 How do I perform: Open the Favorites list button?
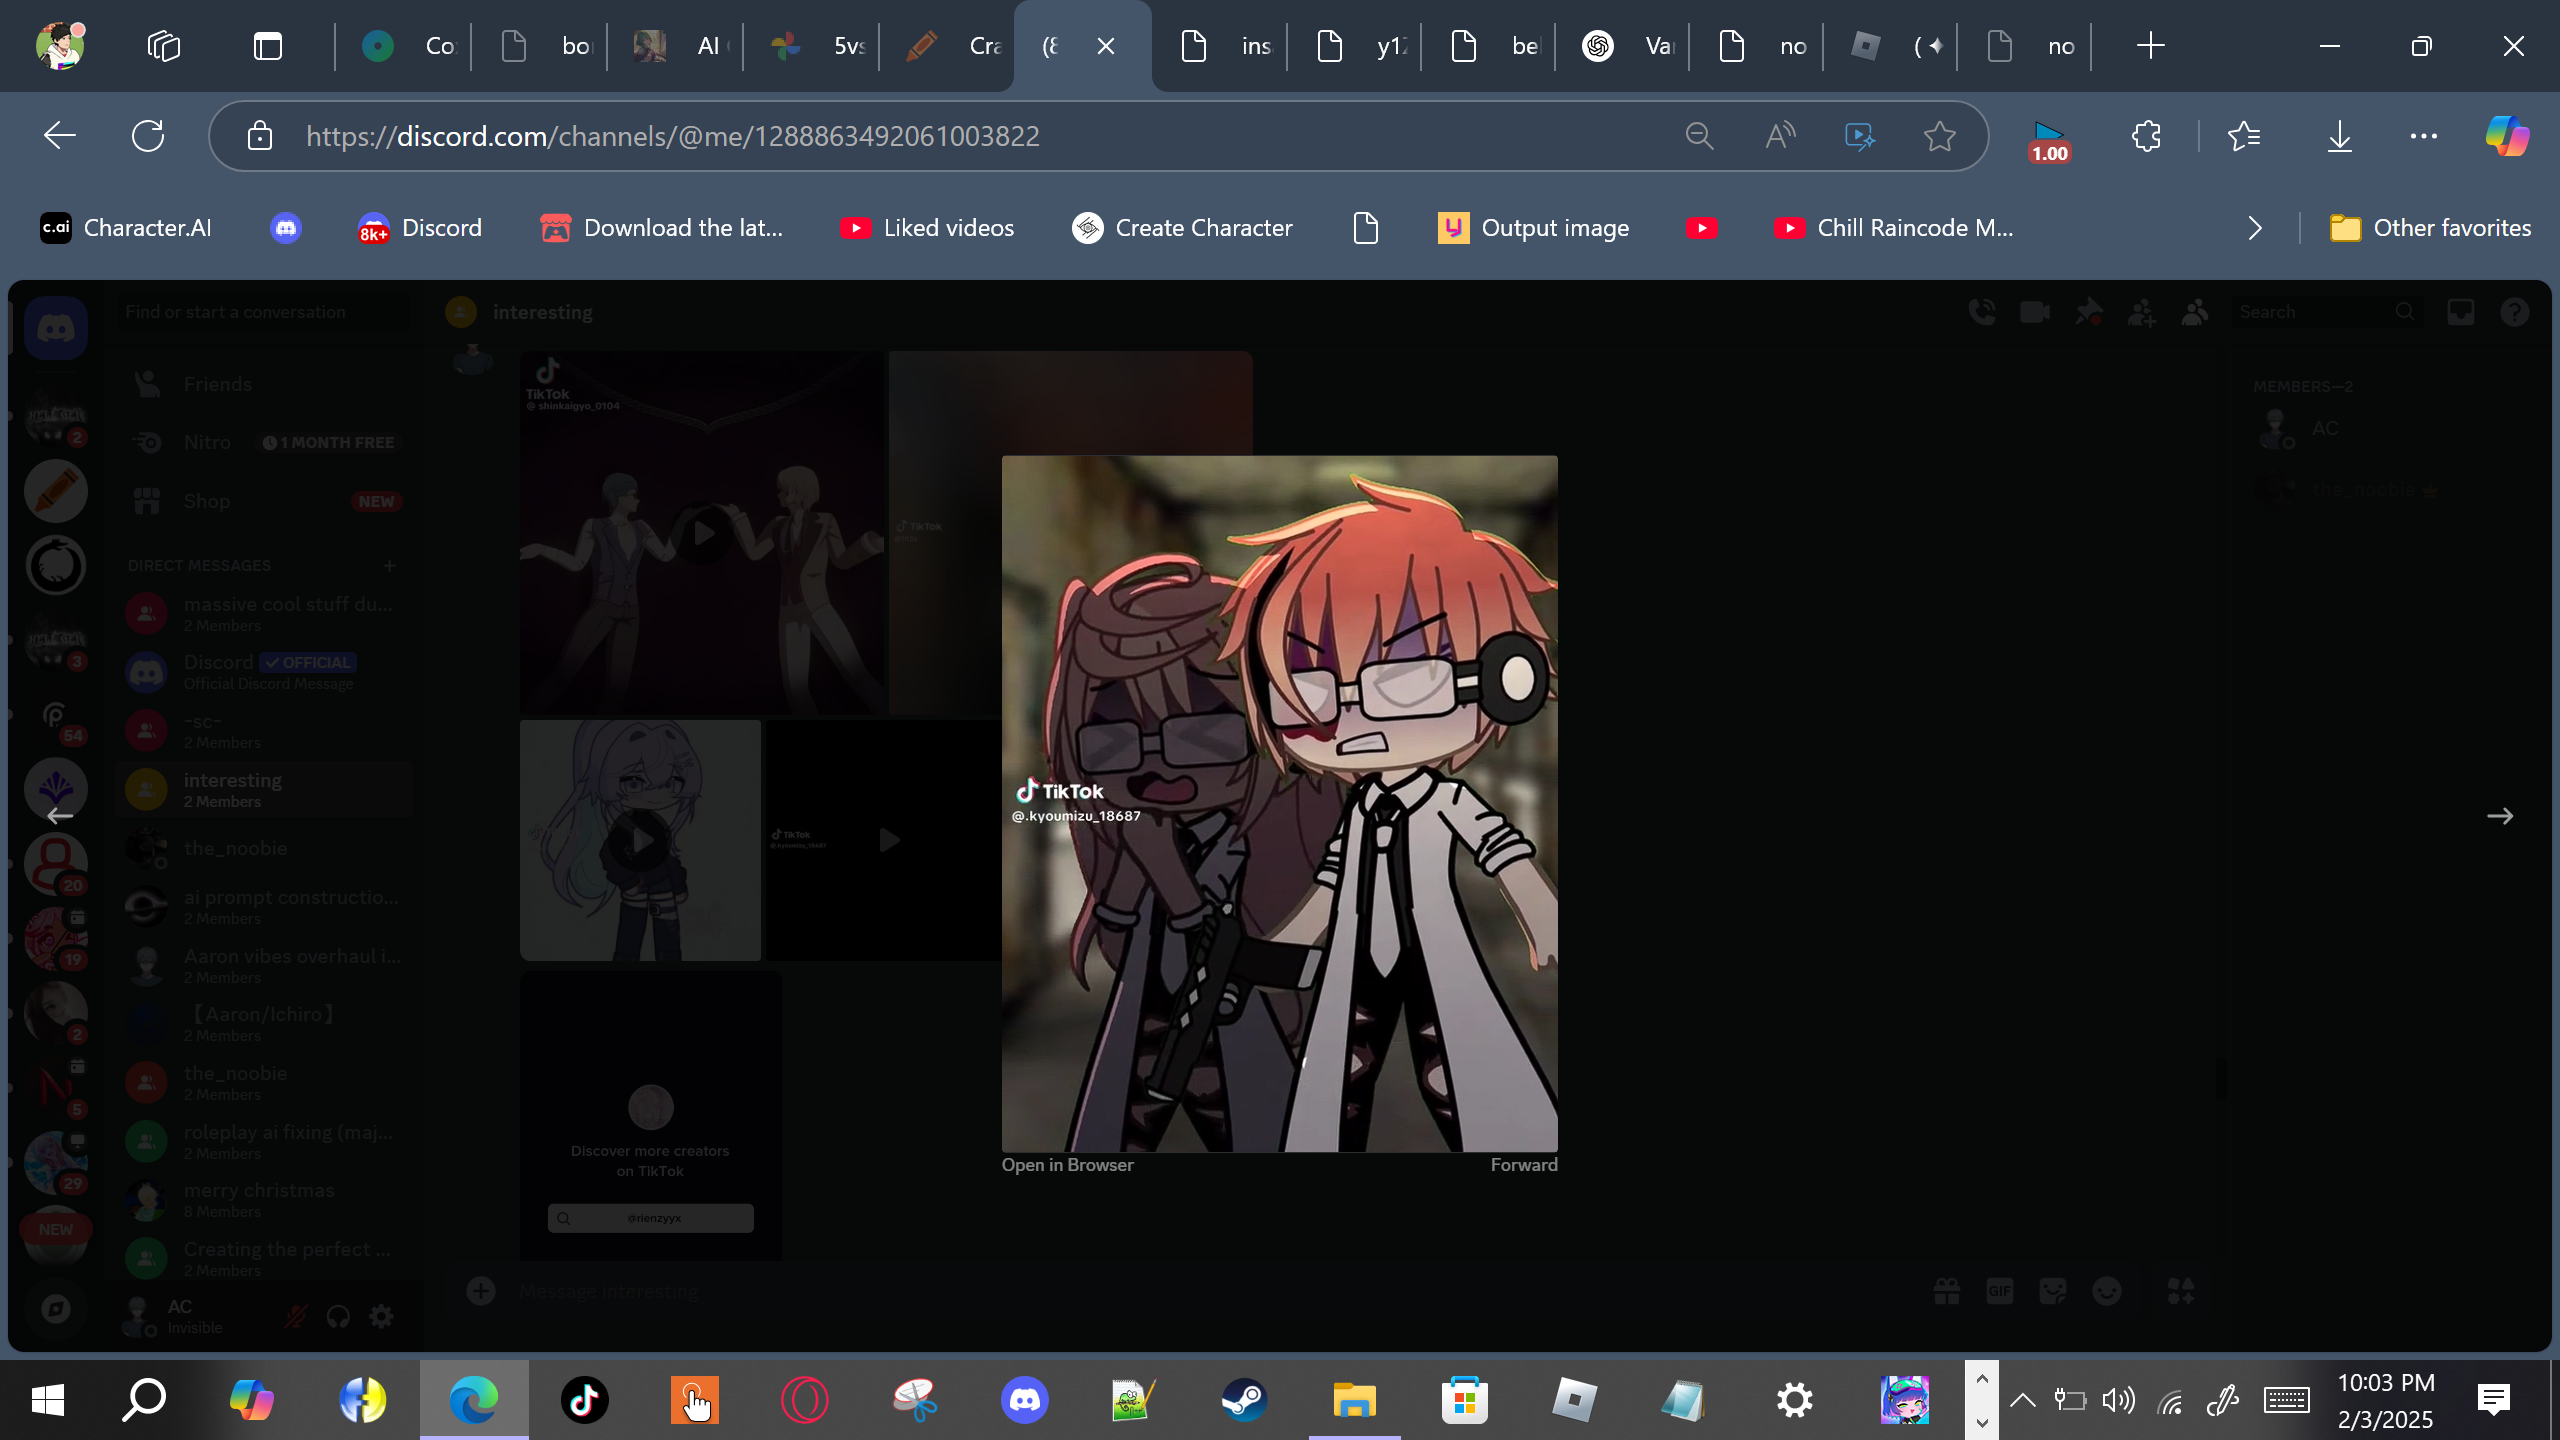coord(2244,136)
